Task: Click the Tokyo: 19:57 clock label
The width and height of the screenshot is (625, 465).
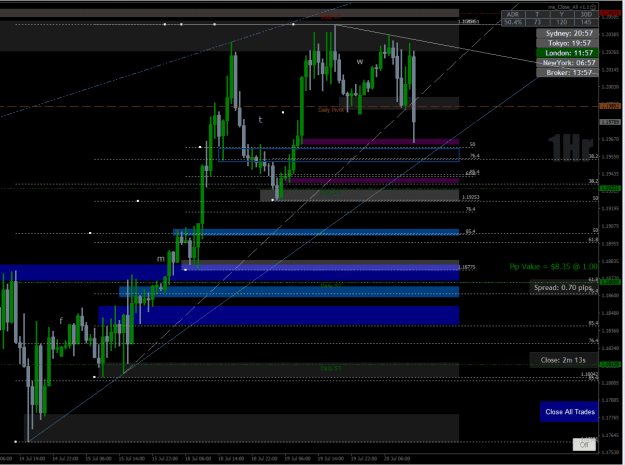Action: pyautogui.click(x=568, y=43)
